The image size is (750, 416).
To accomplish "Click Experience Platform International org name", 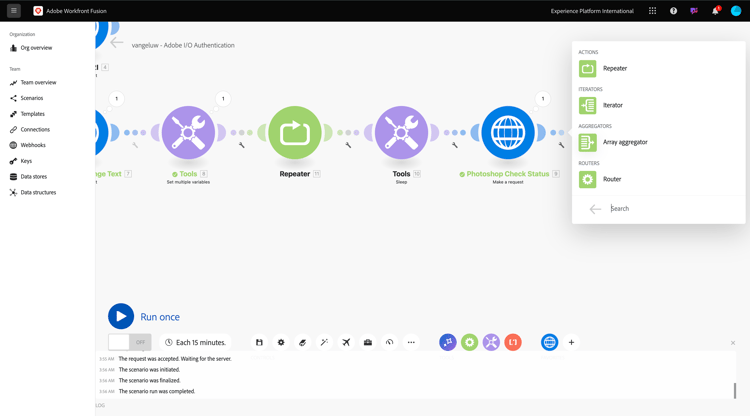I will pos(592,11).
